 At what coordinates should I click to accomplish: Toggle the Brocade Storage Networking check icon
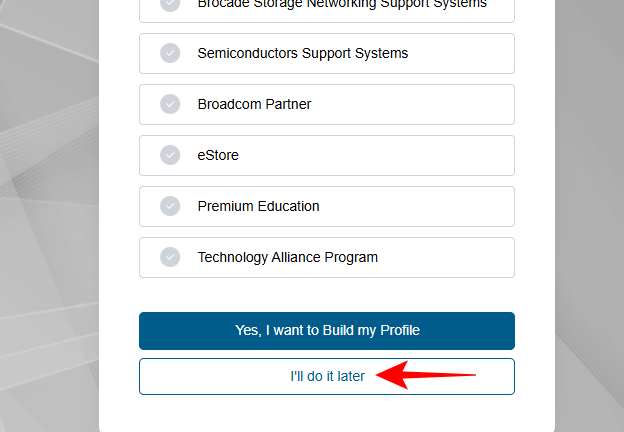click(170, 5)
